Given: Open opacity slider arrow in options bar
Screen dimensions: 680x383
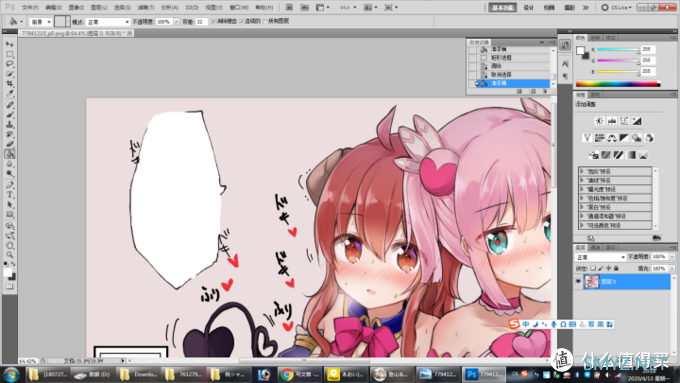Looking at the screenshot, I should 177,22.
